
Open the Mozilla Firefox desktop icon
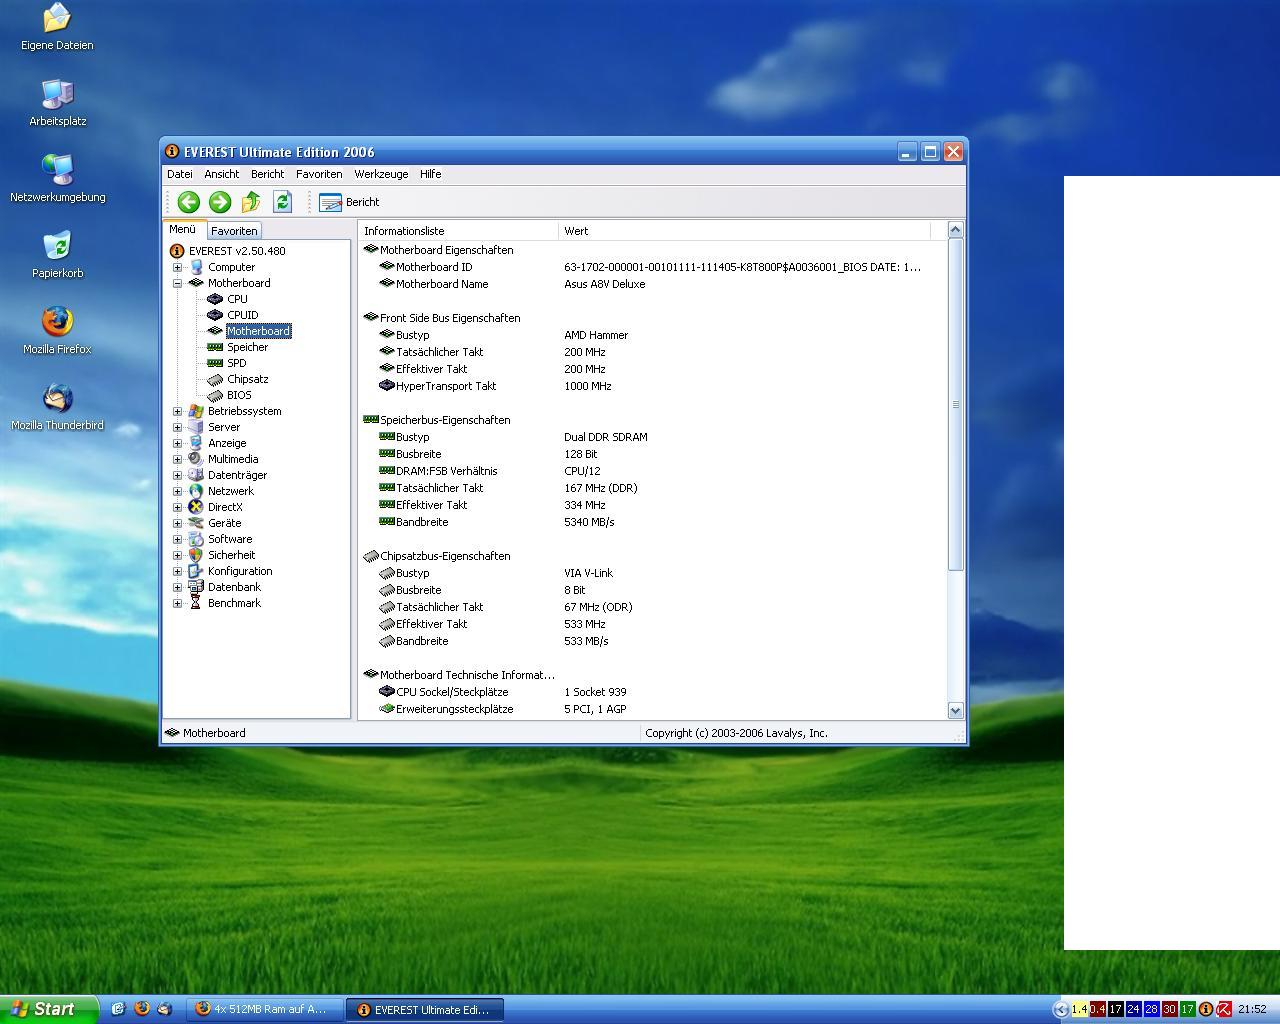click(57, 331)
